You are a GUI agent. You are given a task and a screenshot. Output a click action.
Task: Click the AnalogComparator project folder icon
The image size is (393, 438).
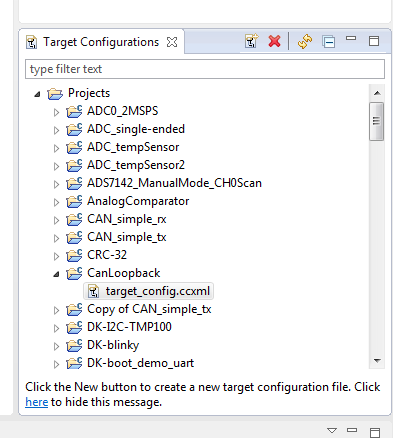click(74, 201)
